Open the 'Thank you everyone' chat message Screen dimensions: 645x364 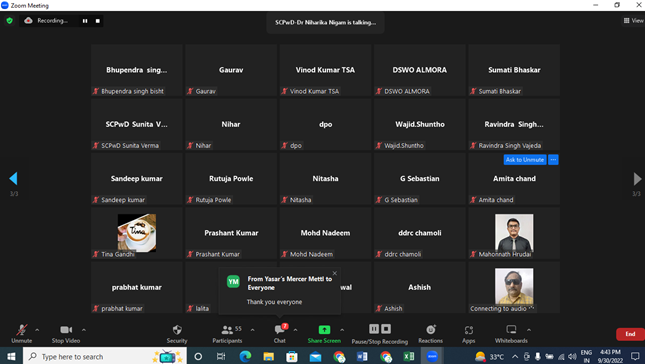tap(274, 302)
